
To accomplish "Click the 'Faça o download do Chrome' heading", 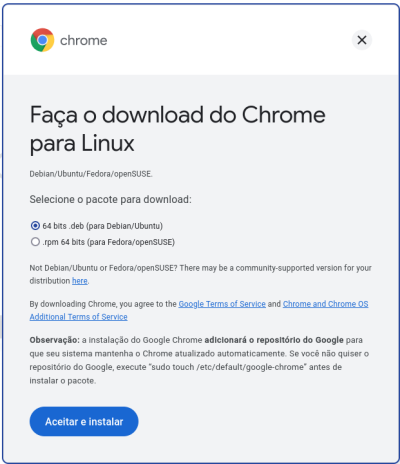I will click(x=178, y=115).
